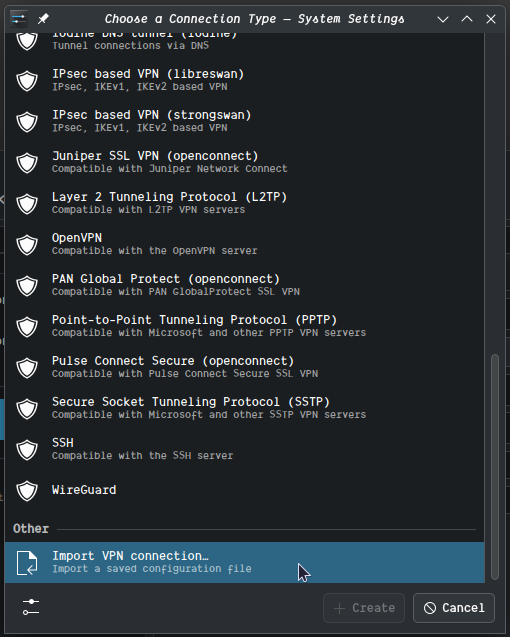The width and height of the screenshot is (510, 637).
Task: Click 'Compatible with L2TP VPN servers' text
Action: pos(148,210)
